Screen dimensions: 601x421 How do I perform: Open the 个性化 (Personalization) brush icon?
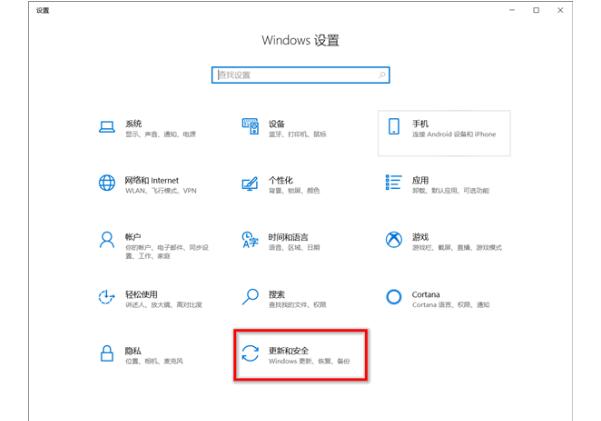[250, 184]
